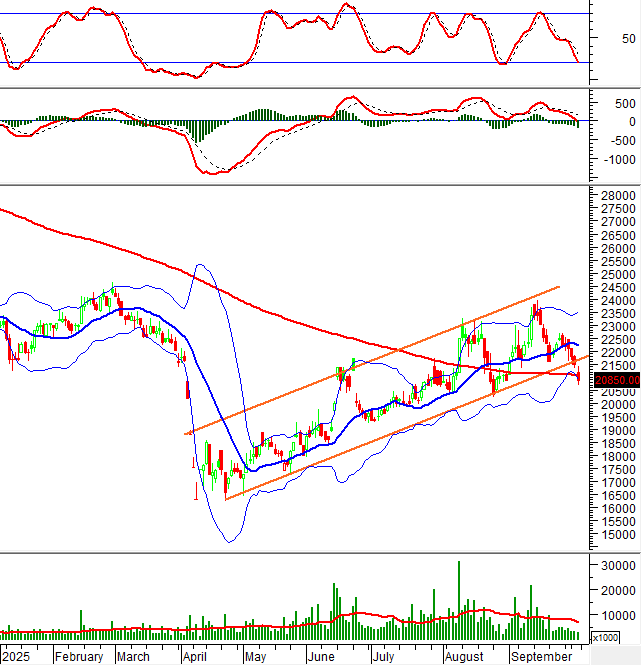Select the tallest volume bar in August

click(x=459, y=600)
